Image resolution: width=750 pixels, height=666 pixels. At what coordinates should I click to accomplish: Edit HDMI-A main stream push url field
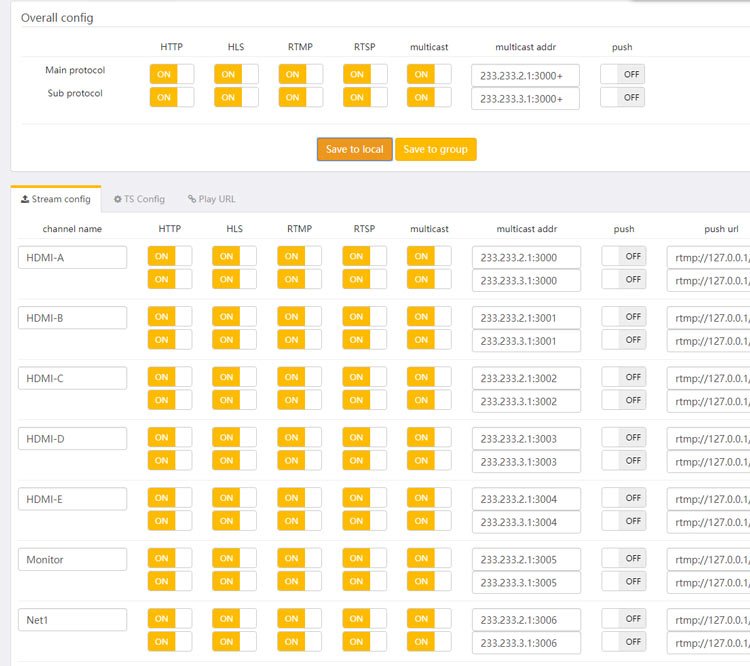(x=708, y=257)
